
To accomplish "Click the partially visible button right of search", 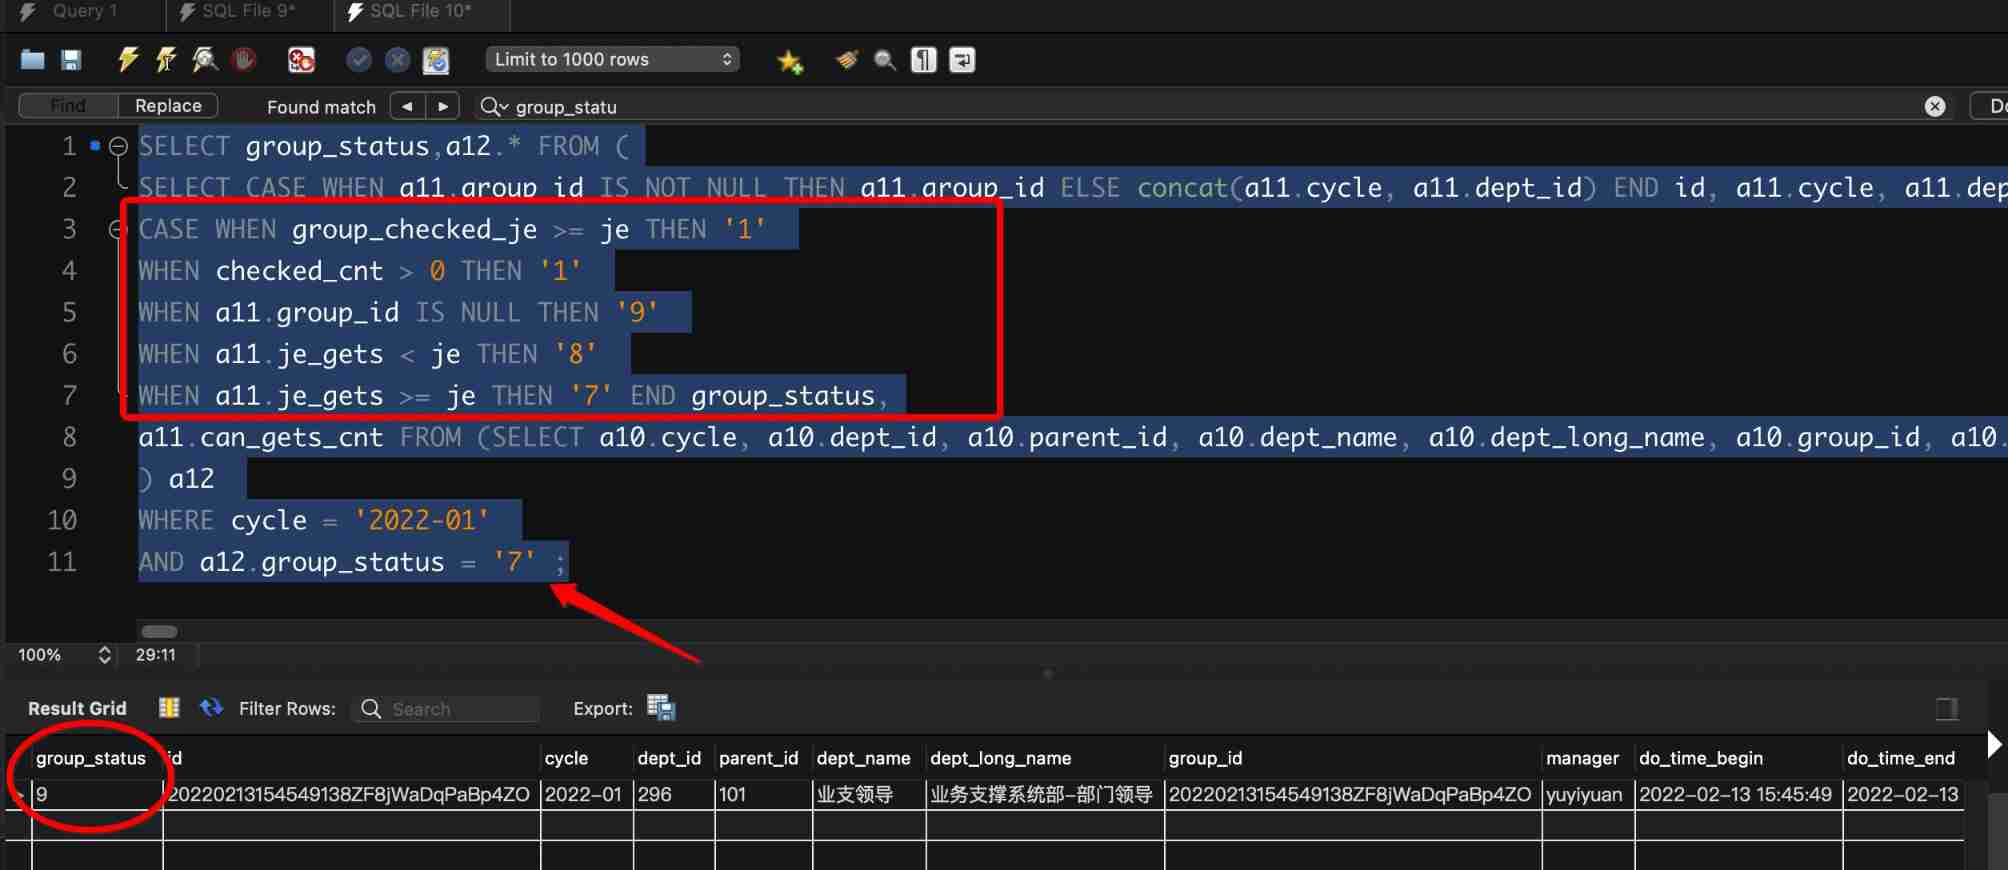I will [x=1990, y=105].
